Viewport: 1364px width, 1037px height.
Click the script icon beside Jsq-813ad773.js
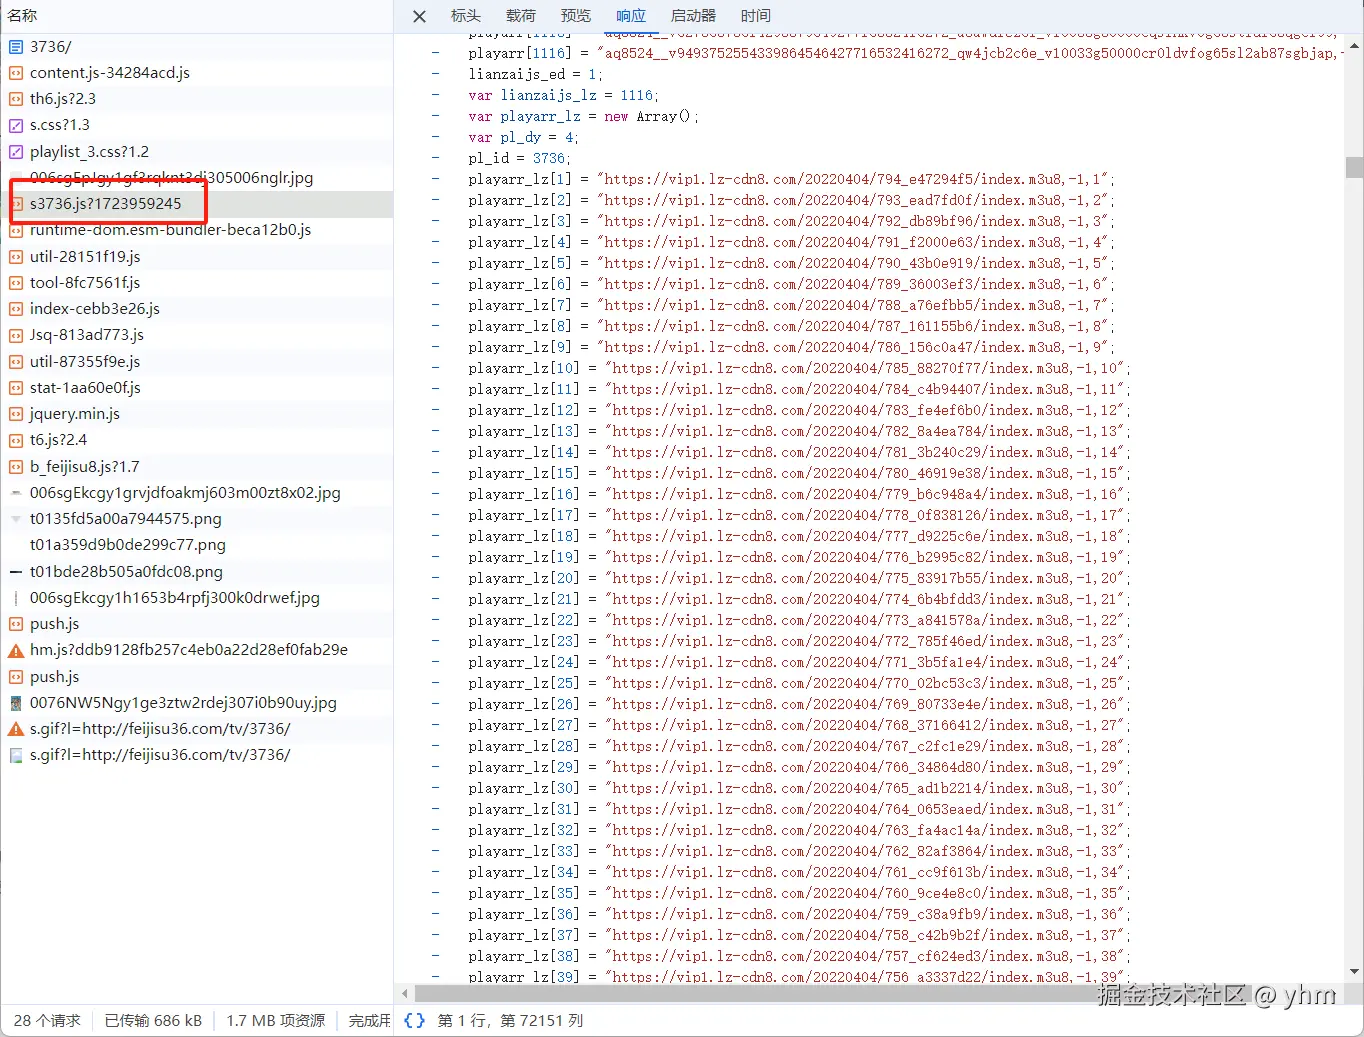pyautogui.click(x=16, y=335)
